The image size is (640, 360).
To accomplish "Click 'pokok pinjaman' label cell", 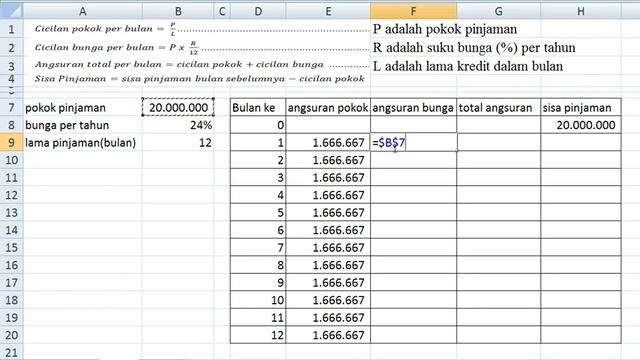I will (x=83, y=108).
